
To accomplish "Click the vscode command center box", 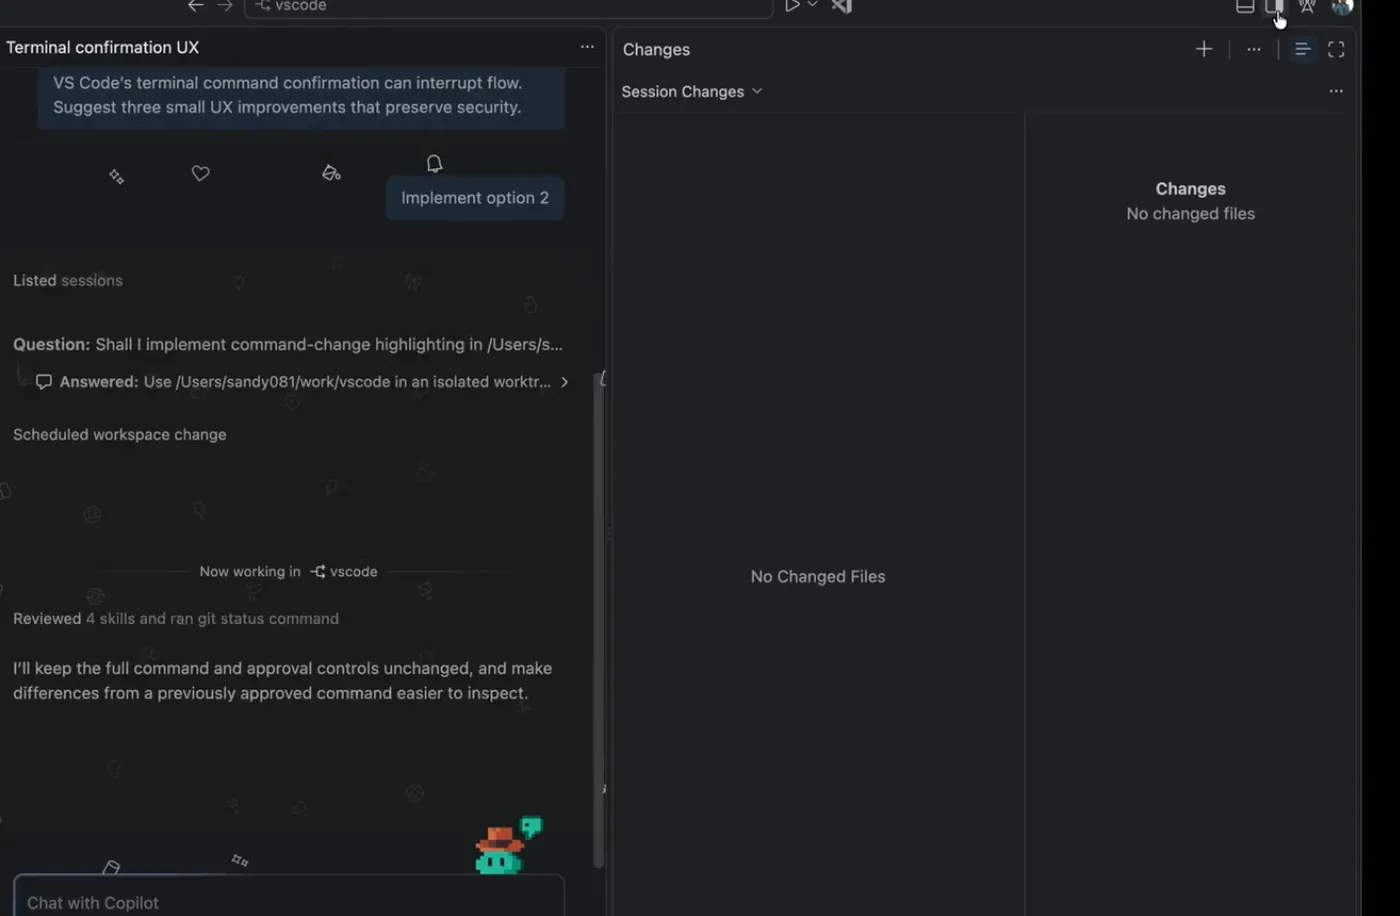I will 508,7.
